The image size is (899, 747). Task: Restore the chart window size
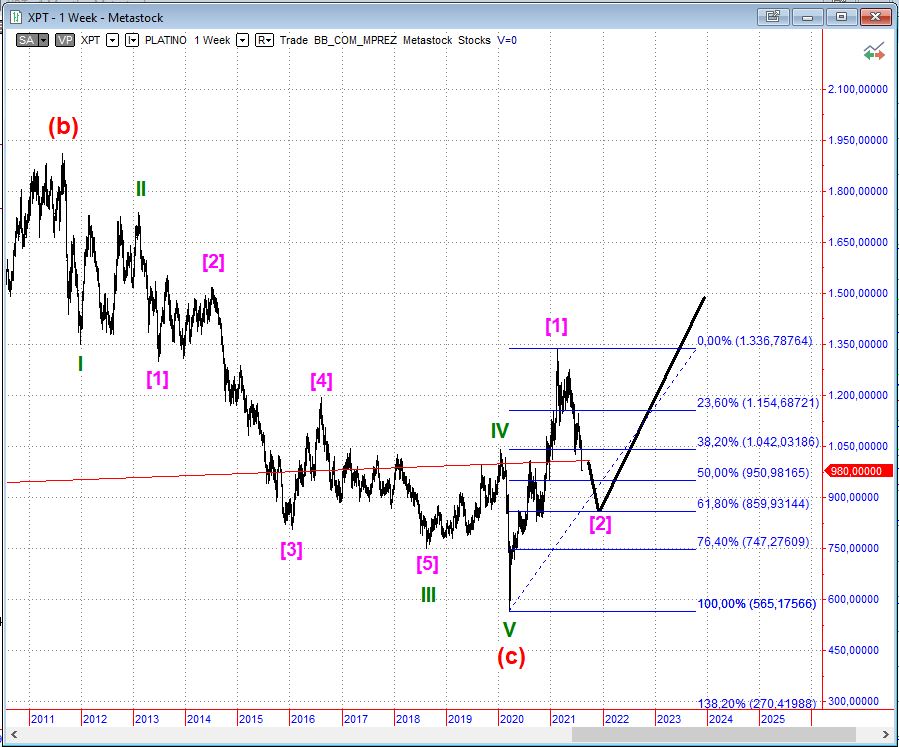[x=841, y=17]
